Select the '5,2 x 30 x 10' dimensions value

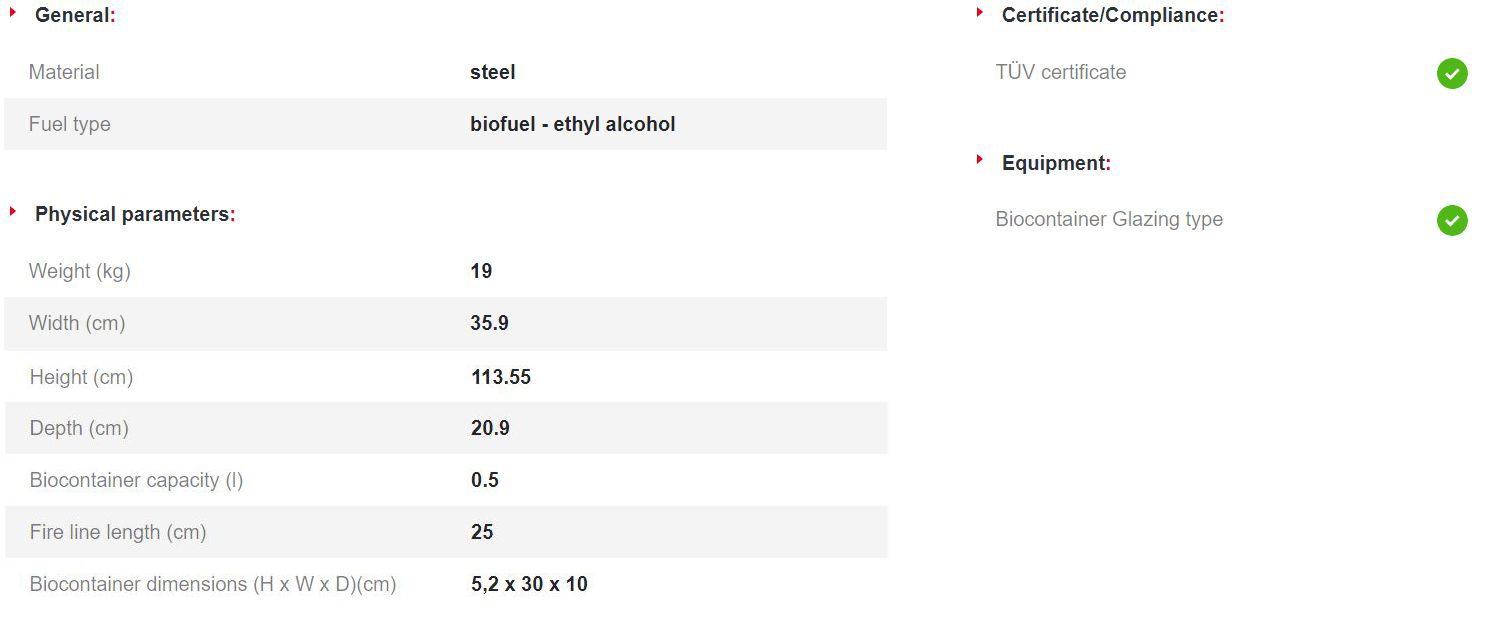tap(529, 584)
